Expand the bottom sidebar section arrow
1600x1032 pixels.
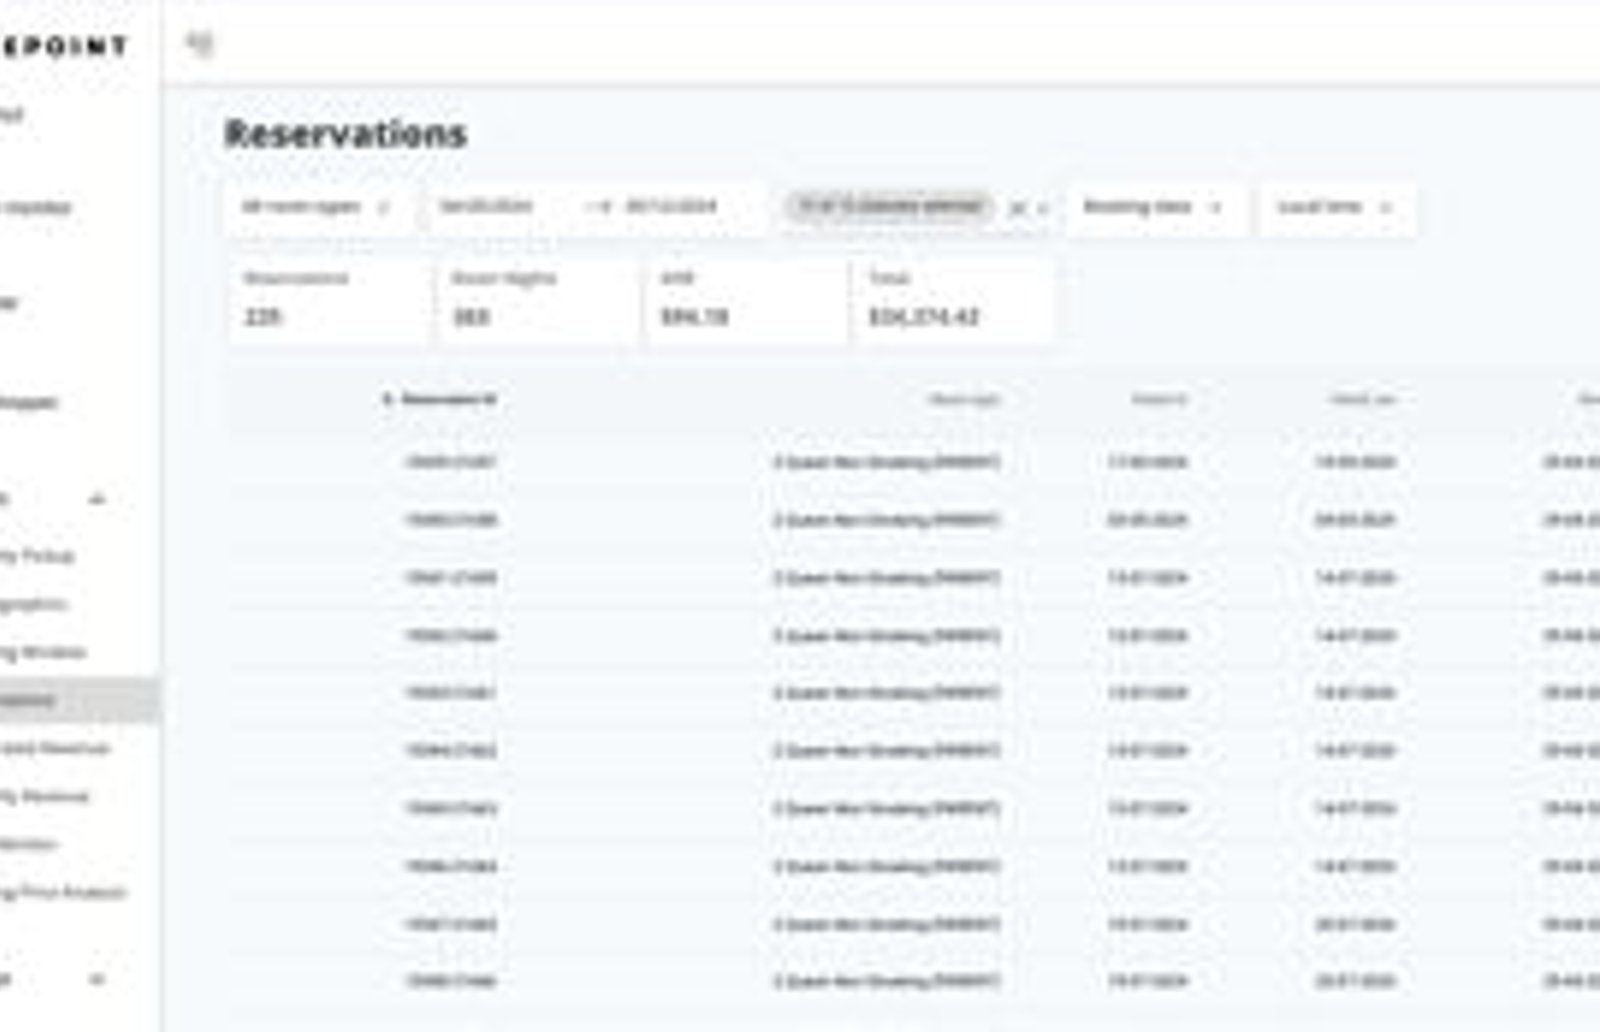[x=98, y=980]
